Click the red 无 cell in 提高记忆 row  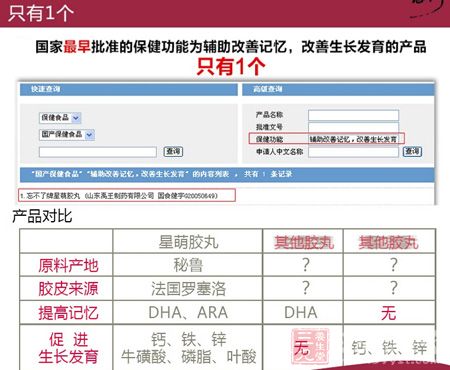[x=389, y=313]
